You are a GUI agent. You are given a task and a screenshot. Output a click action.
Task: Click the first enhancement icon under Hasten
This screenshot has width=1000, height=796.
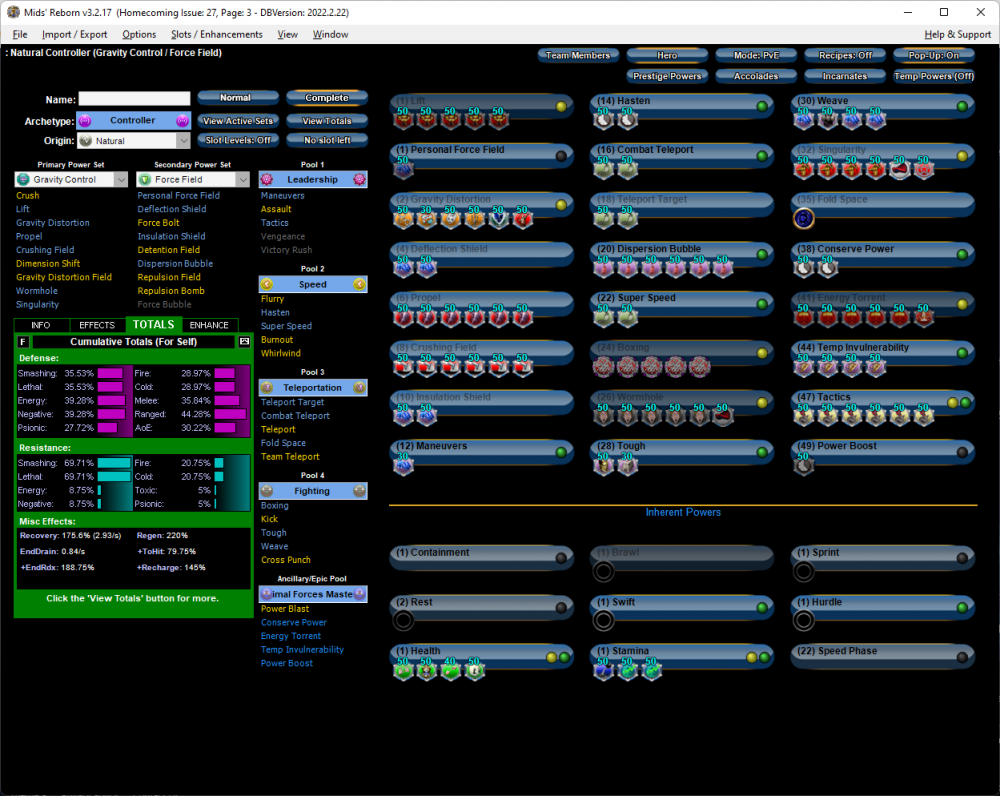(x=603, y=120)
